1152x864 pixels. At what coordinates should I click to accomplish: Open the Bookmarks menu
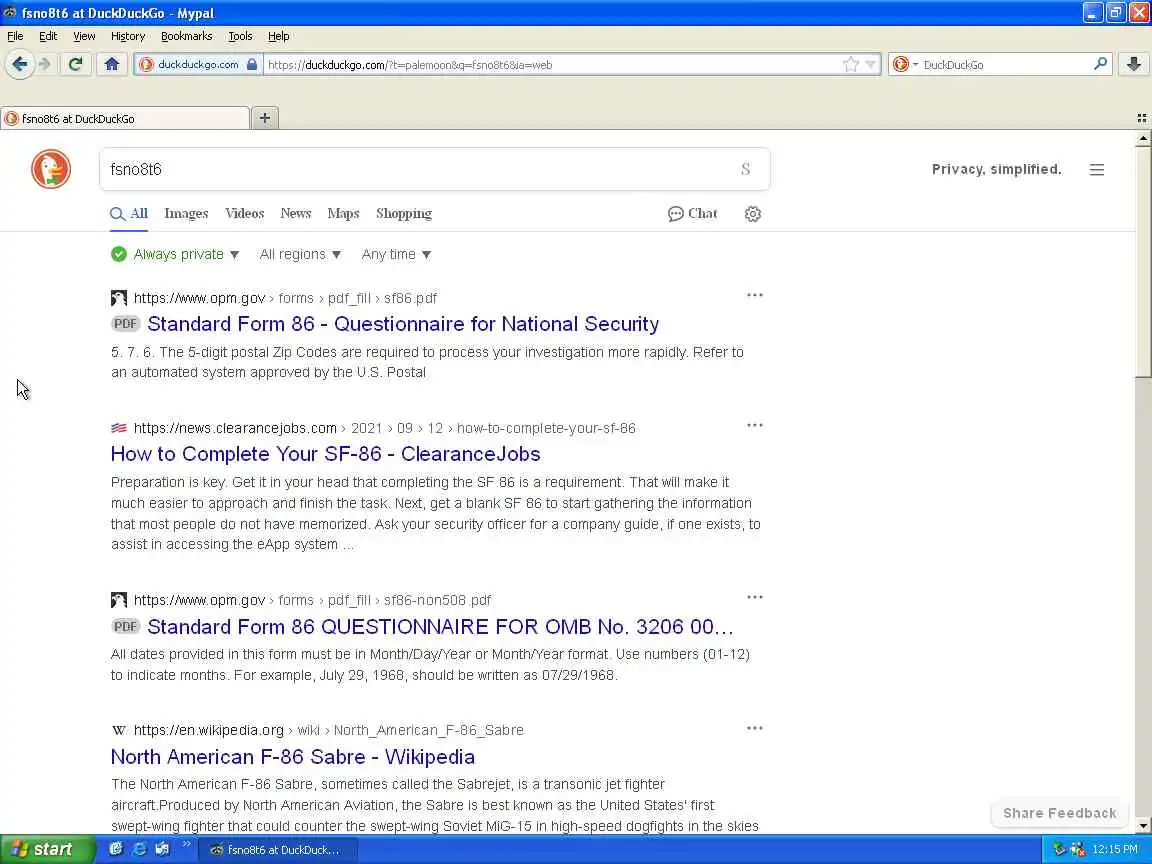187,36
